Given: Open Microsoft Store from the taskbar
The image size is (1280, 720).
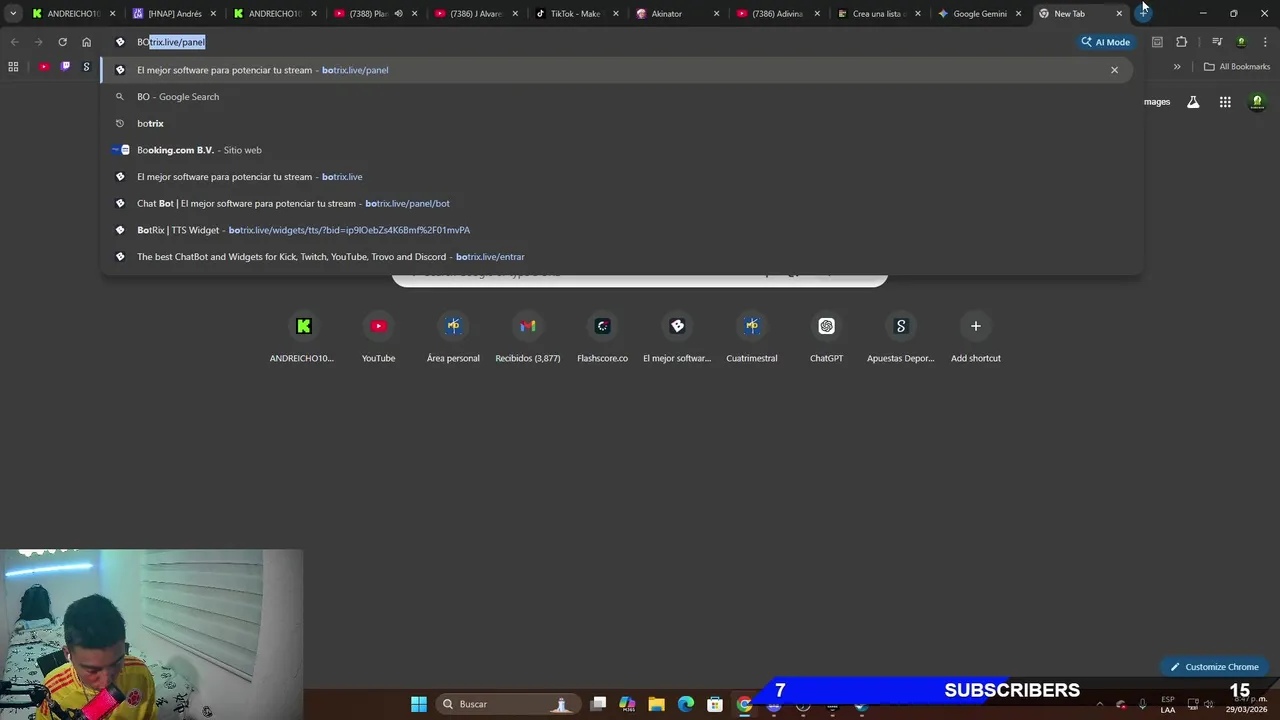Looking at the screenshot, I should pos(715,704).
